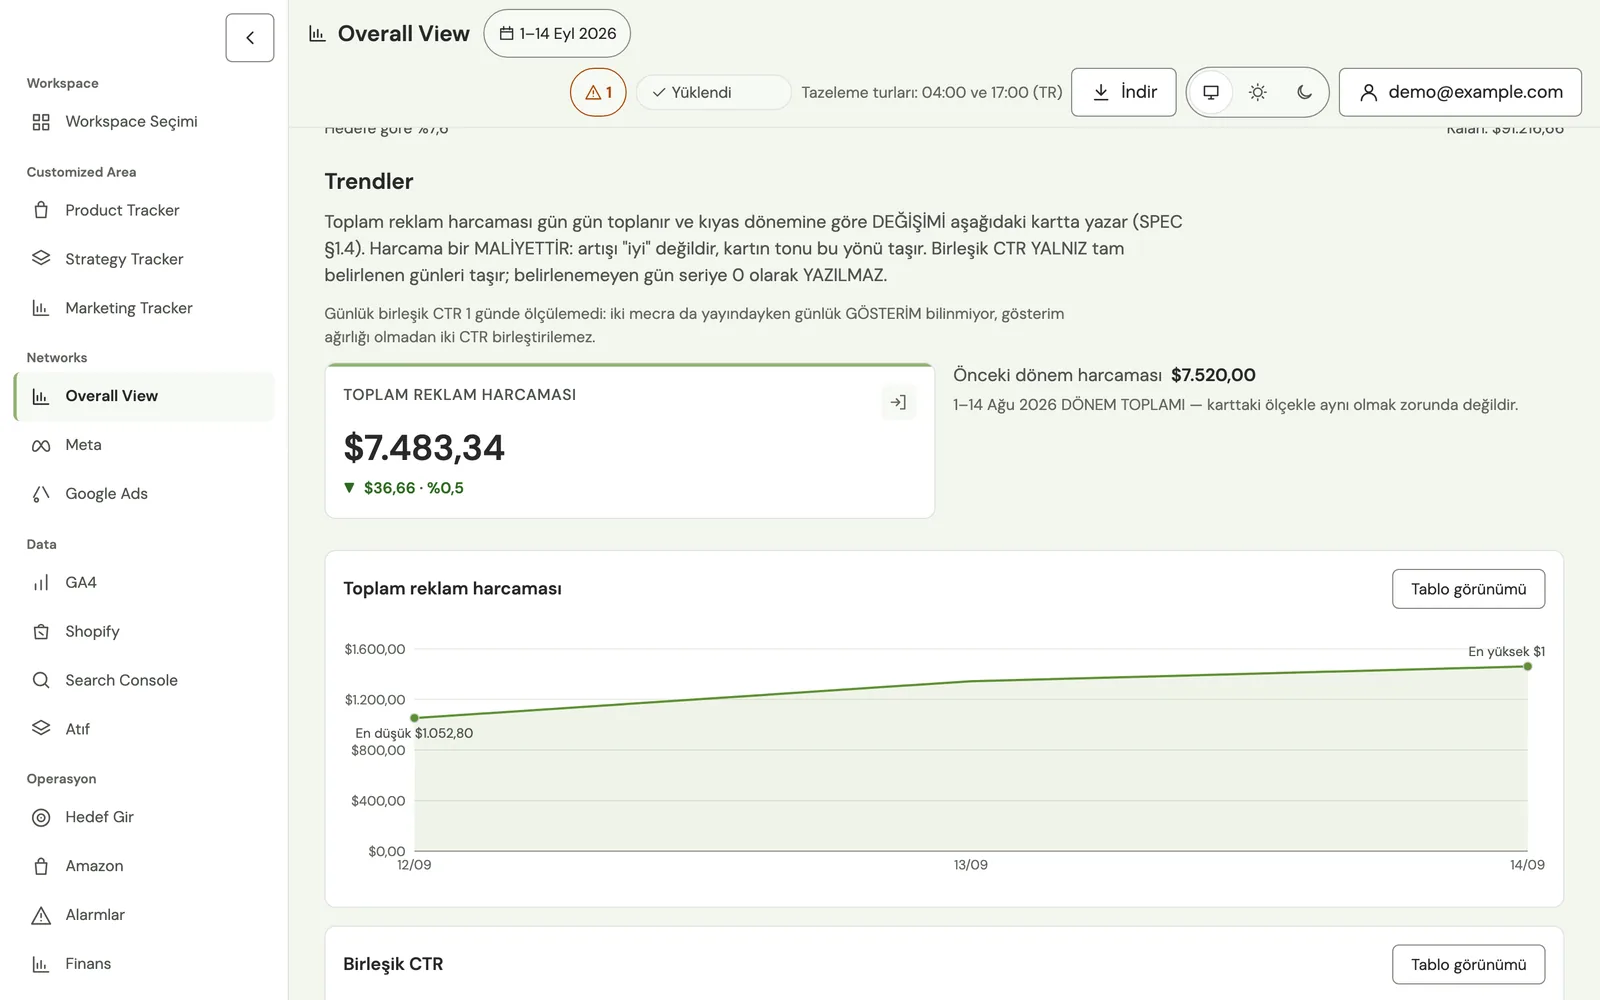Go to the Product Tracker page
The height and width of the screenshot is (1000, 1600).
[144, 210]
